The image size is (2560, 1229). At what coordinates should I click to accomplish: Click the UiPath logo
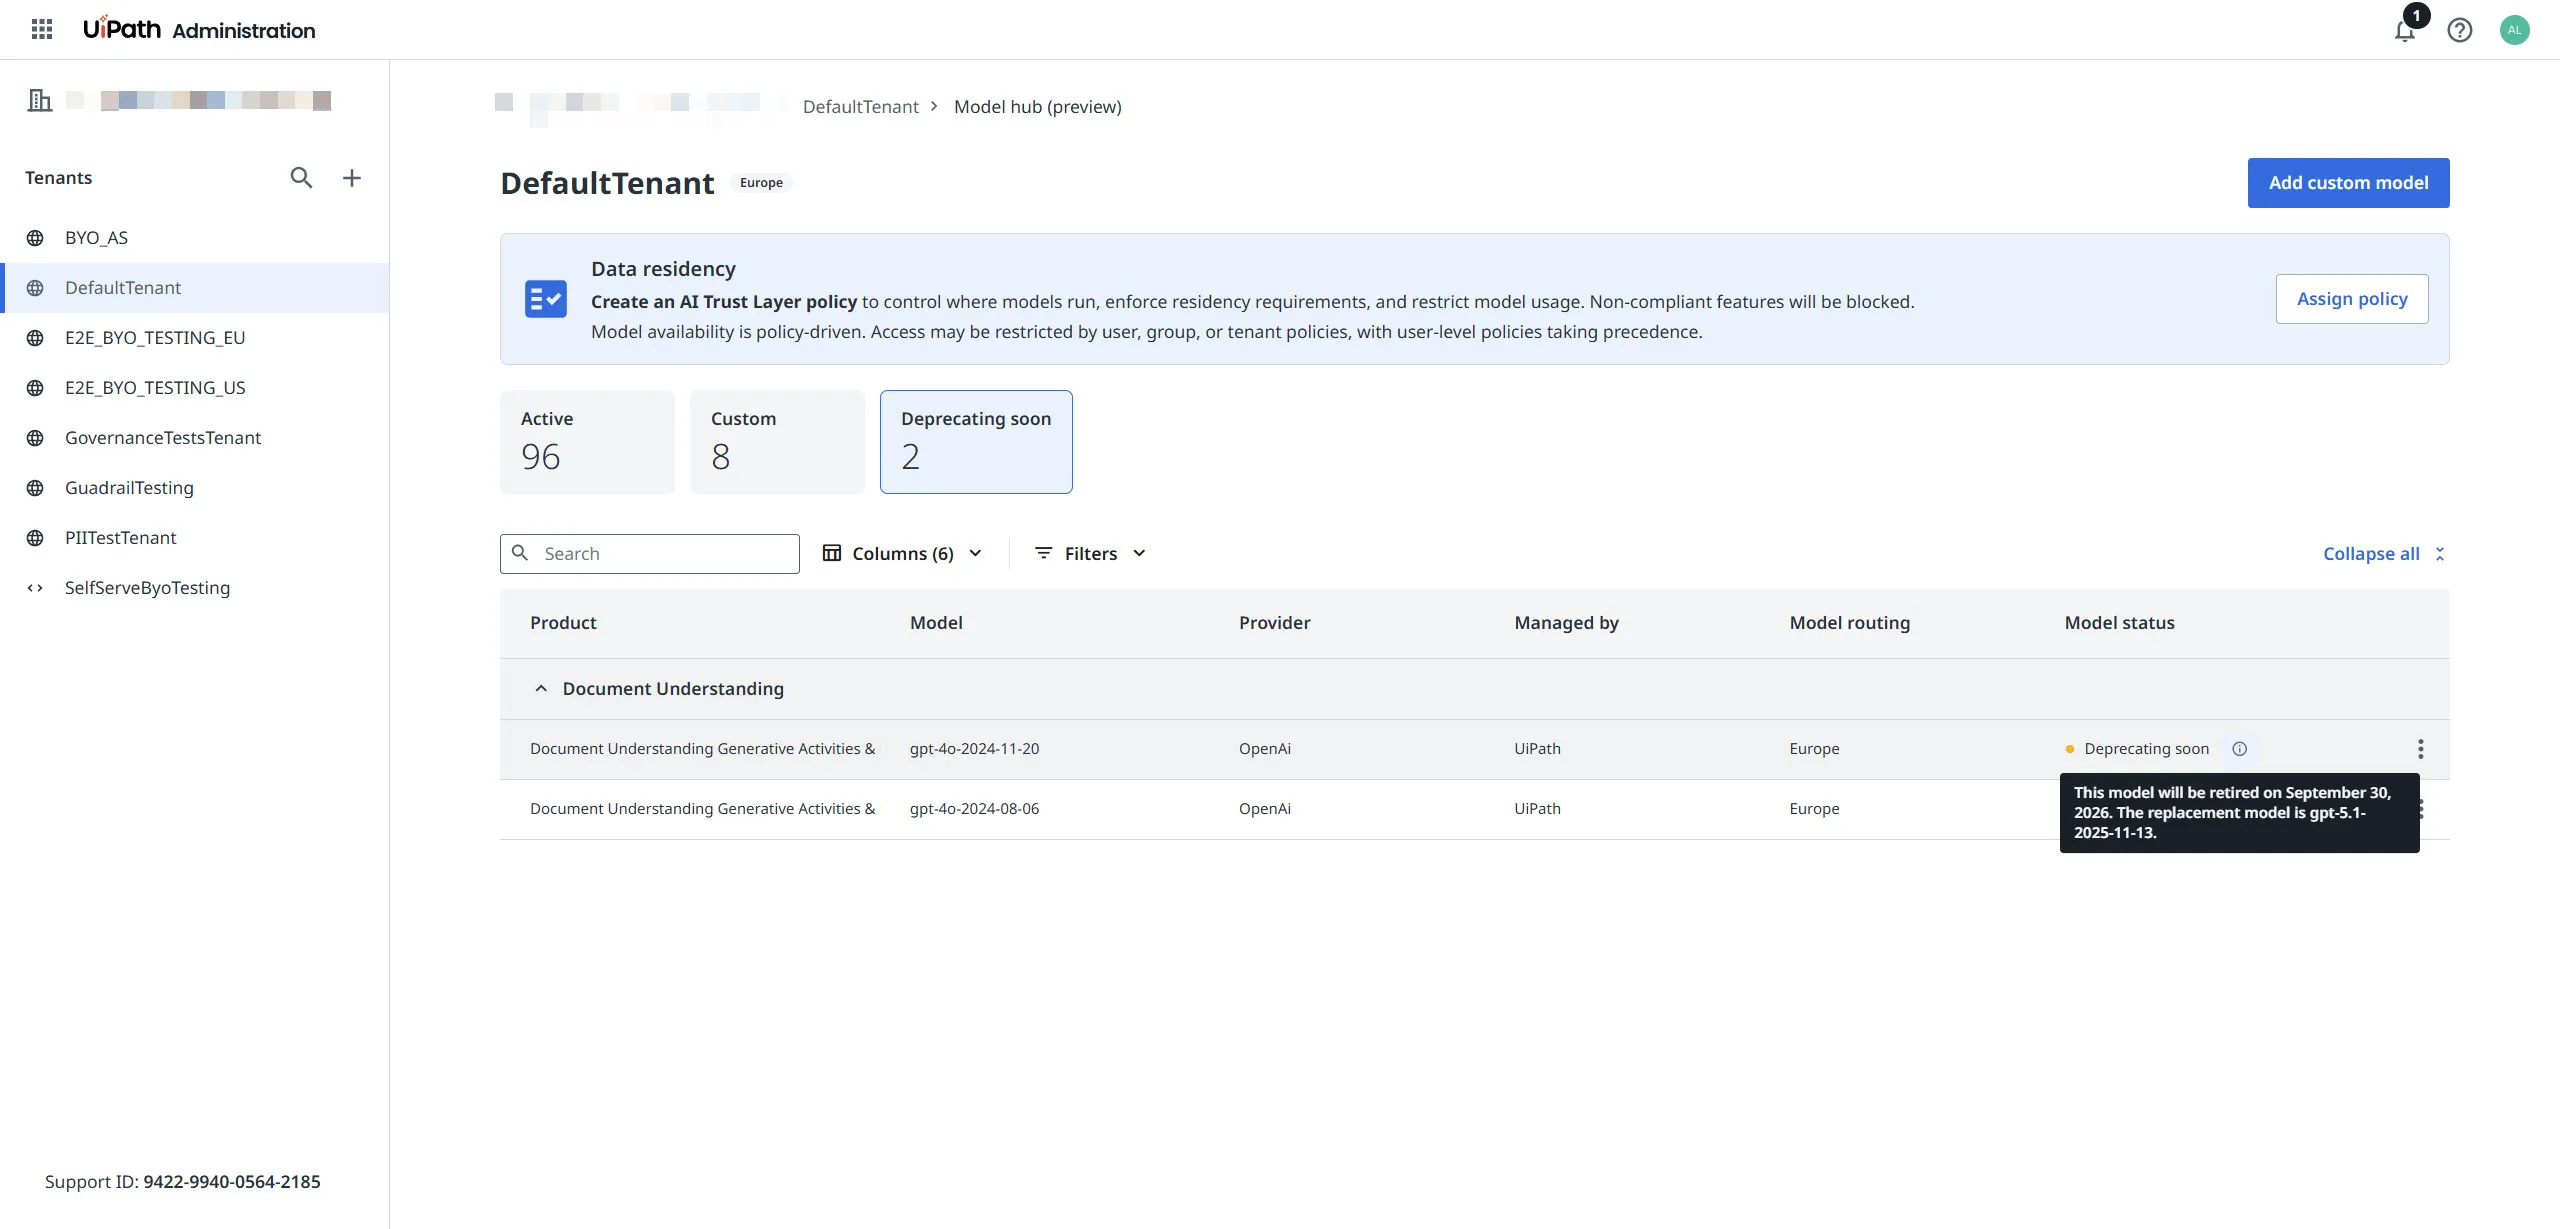tap(121, 28)
